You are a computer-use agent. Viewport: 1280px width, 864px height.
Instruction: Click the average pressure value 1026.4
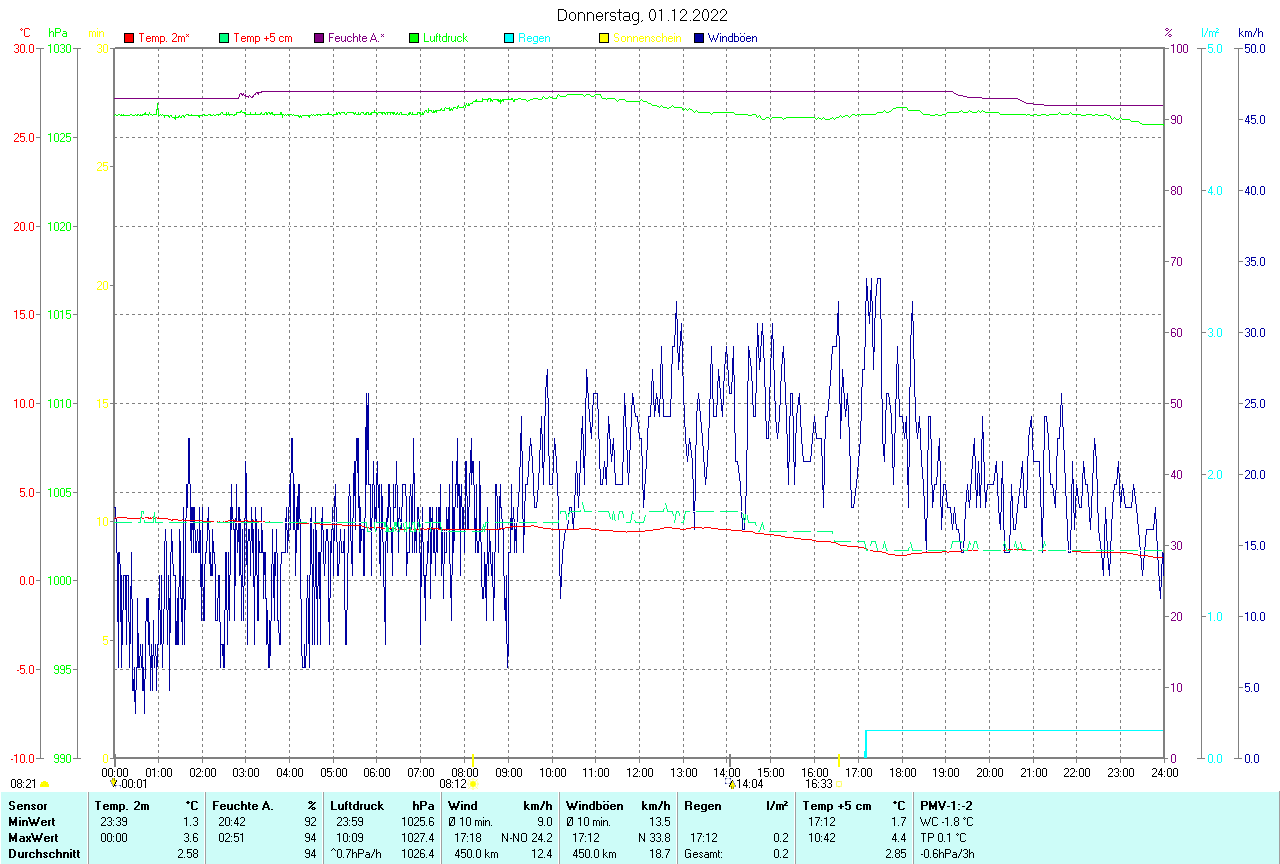pyautogui.click(x=418, y=853)
